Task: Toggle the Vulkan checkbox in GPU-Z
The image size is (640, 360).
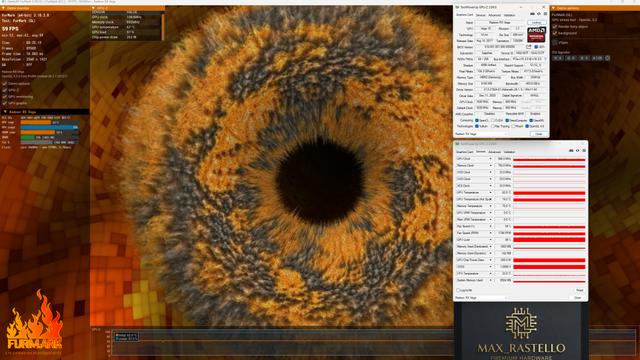Action: (x=477, y=127)
